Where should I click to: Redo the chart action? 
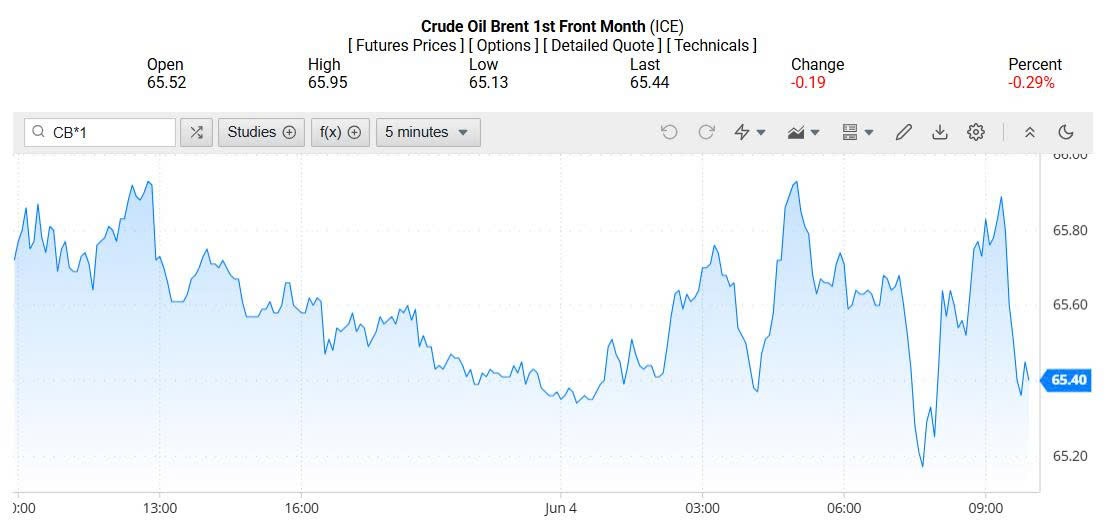point(706,132)
